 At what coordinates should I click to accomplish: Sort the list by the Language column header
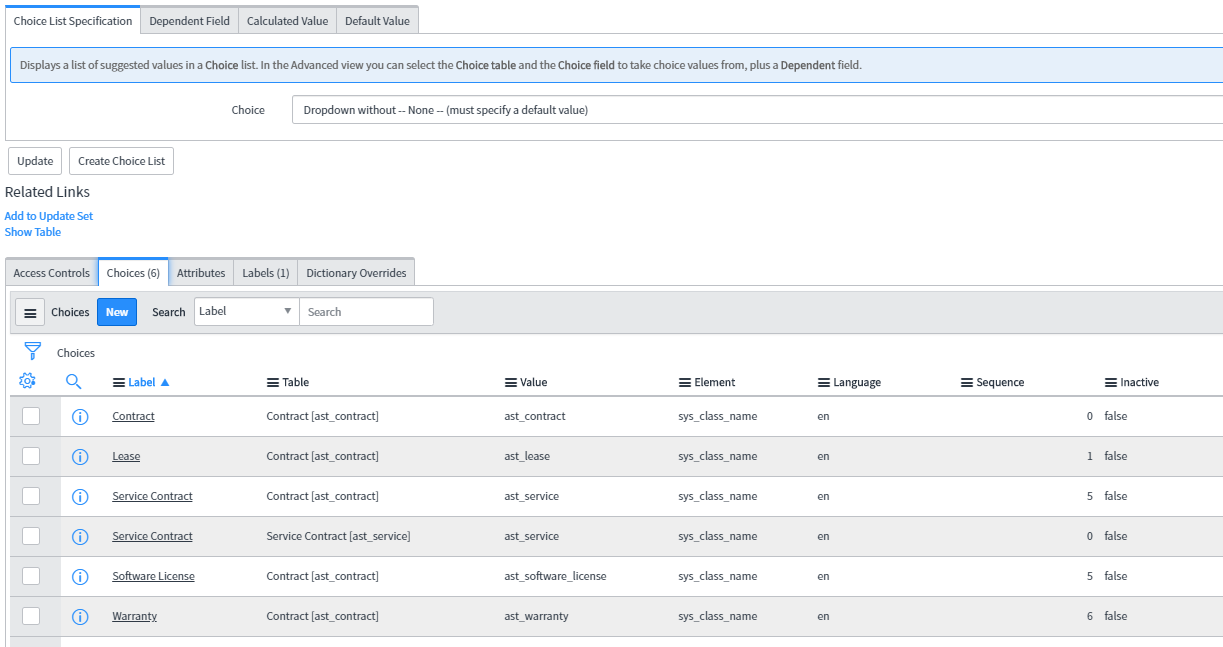click(x=857, y=382)
